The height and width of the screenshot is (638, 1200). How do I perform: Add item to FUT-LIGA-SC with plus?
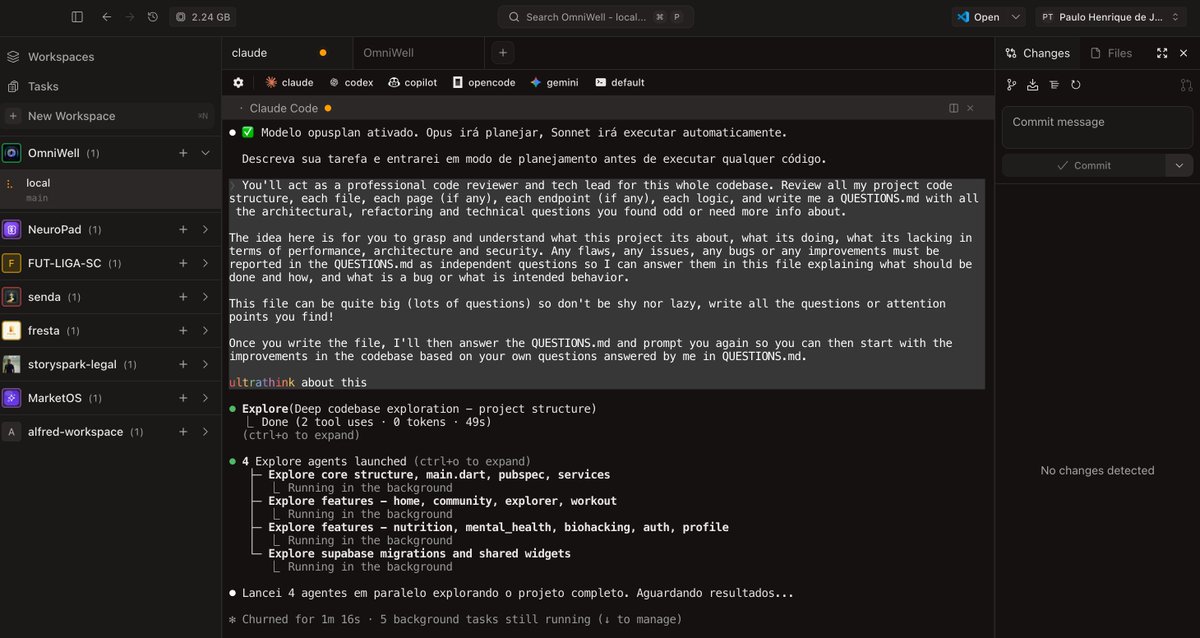183,263
